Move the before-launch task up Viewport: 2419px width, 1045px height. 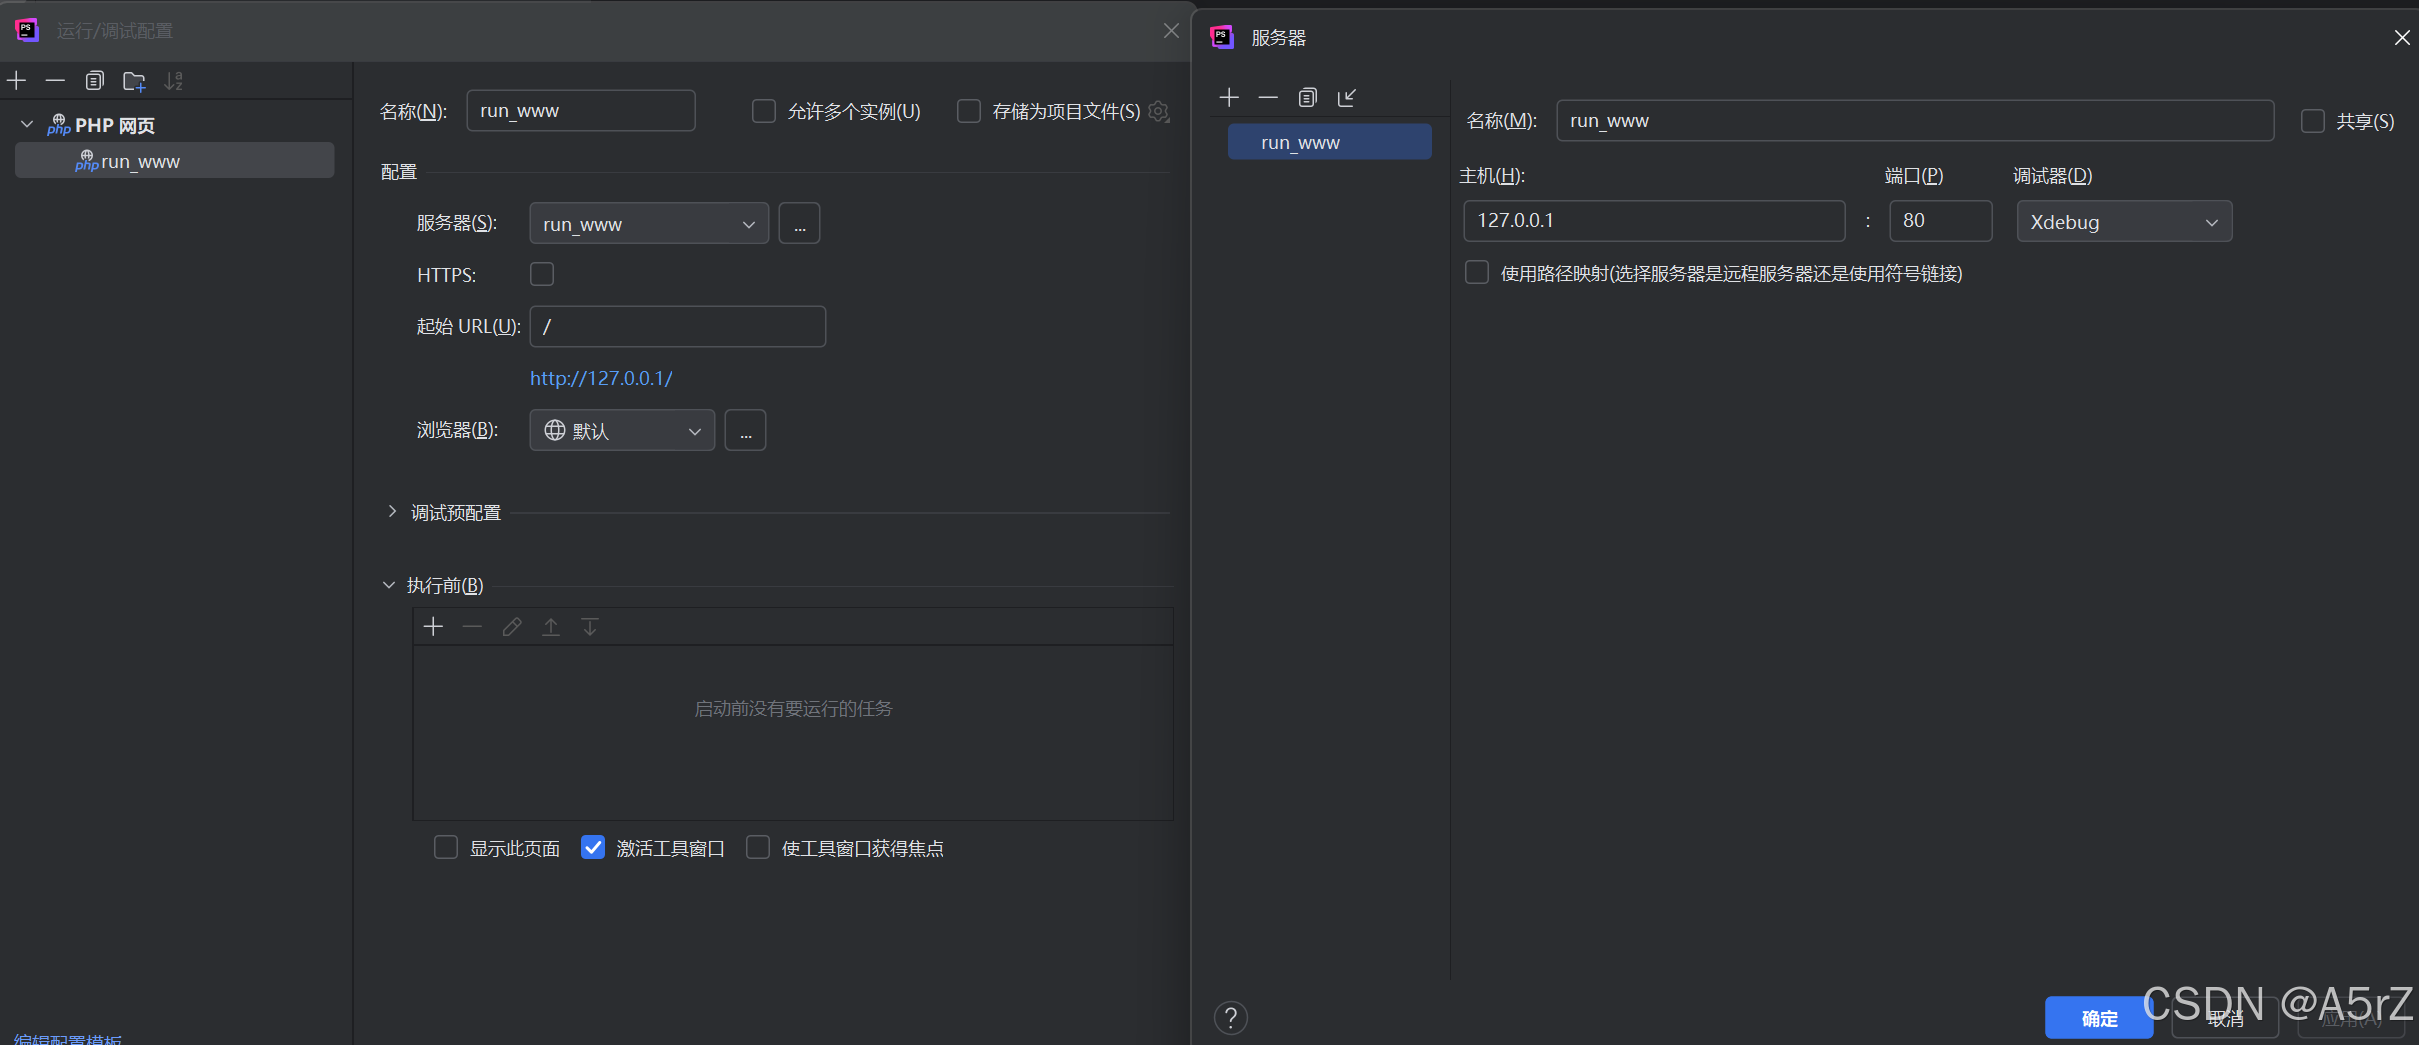[x=551, y=626]
